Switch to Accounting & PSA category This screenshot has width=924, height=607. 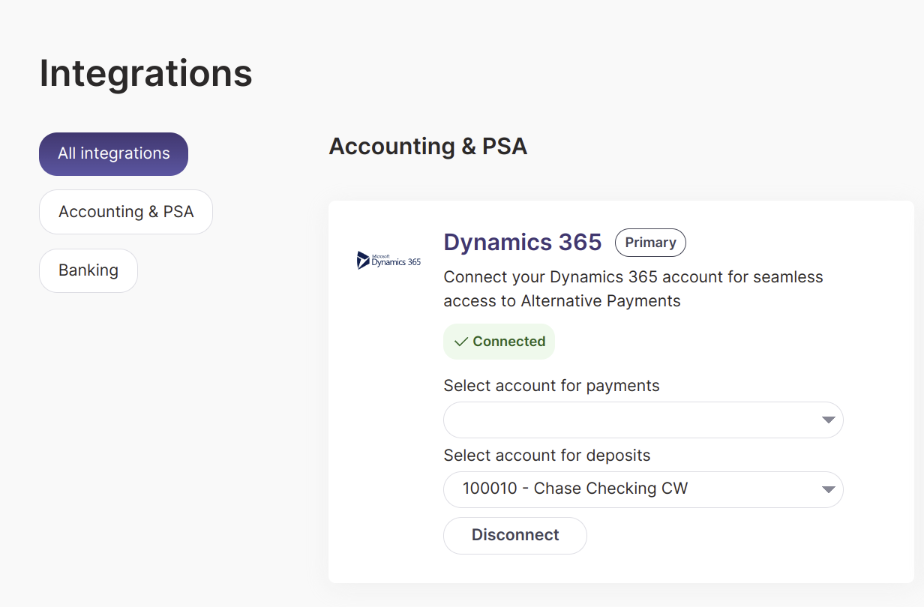tap(126, 212)
